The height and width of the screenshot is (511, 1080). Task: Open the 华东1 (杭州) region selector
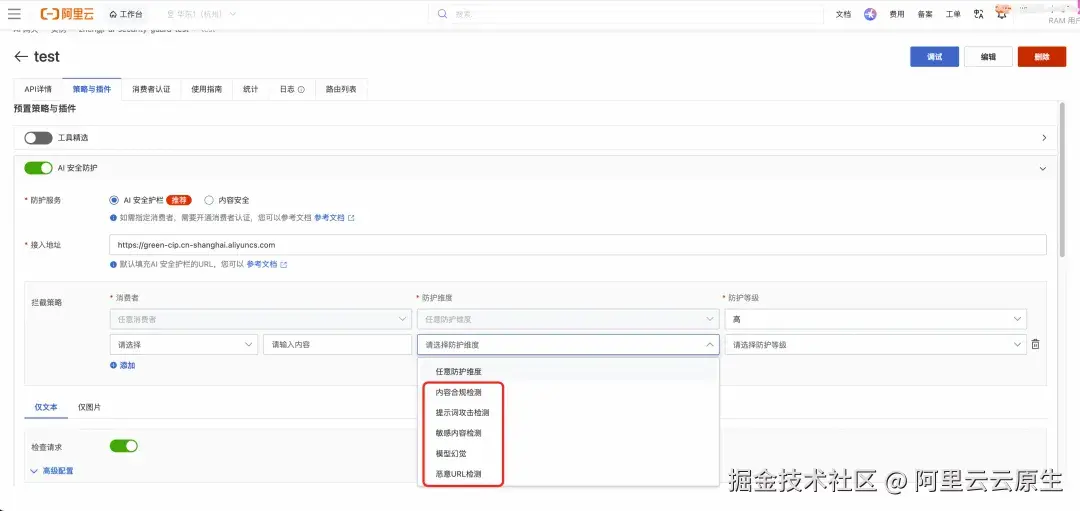point(202,14)
